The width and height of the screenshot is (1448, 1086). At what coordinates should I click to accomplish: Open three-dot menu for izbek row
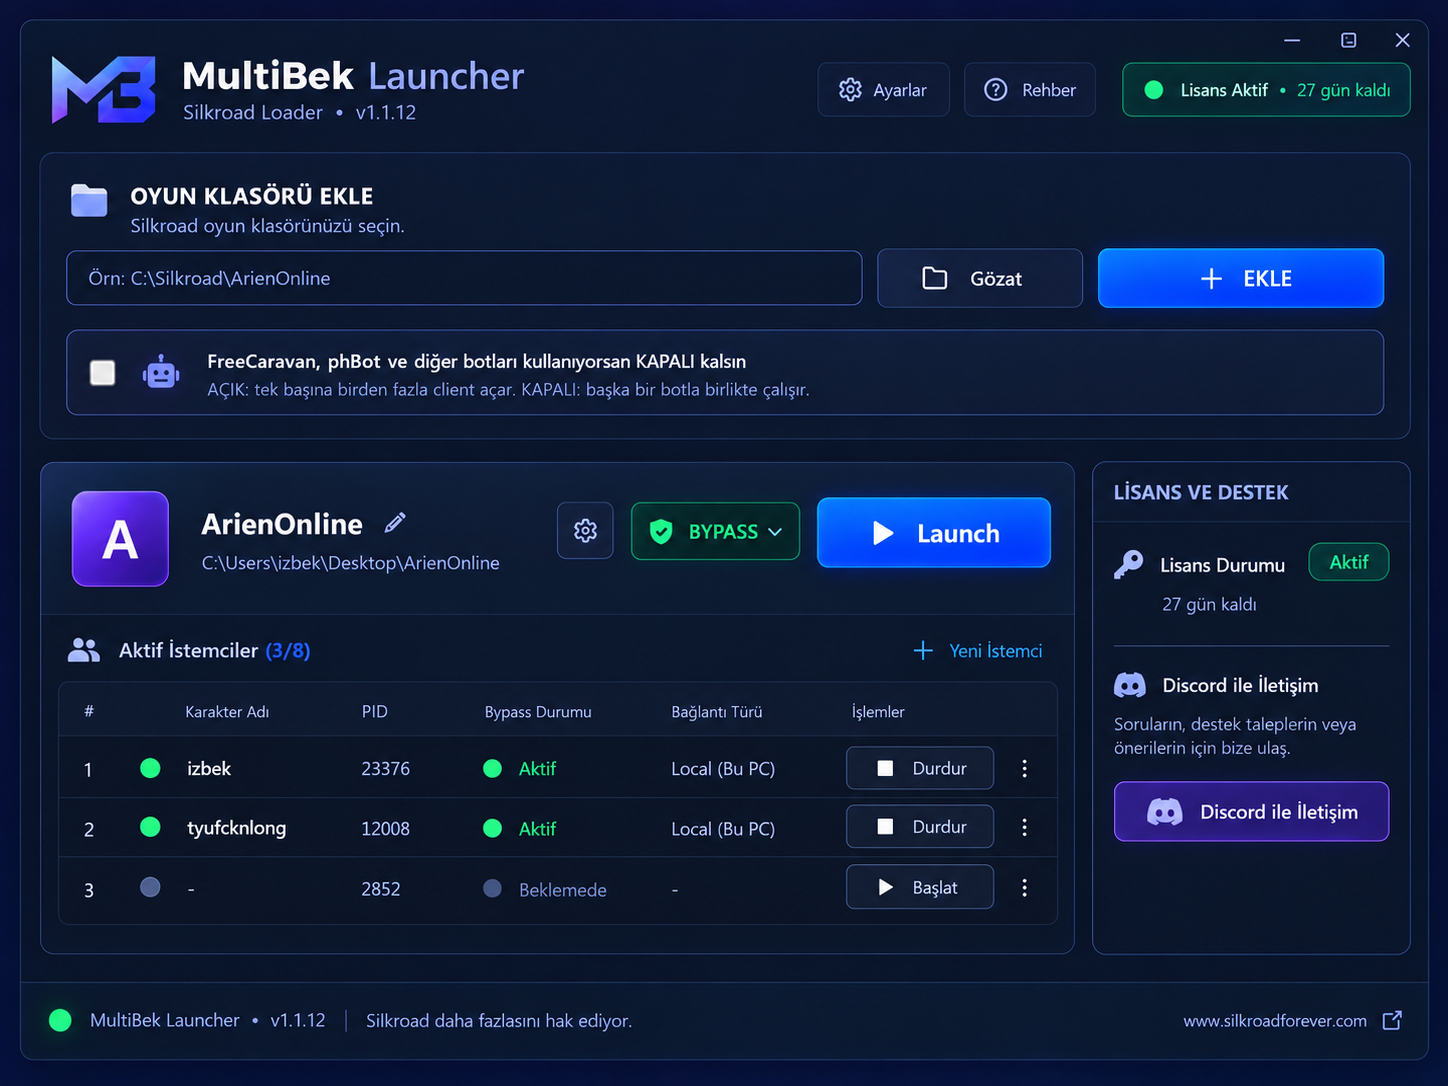[x=1024, y=768]
